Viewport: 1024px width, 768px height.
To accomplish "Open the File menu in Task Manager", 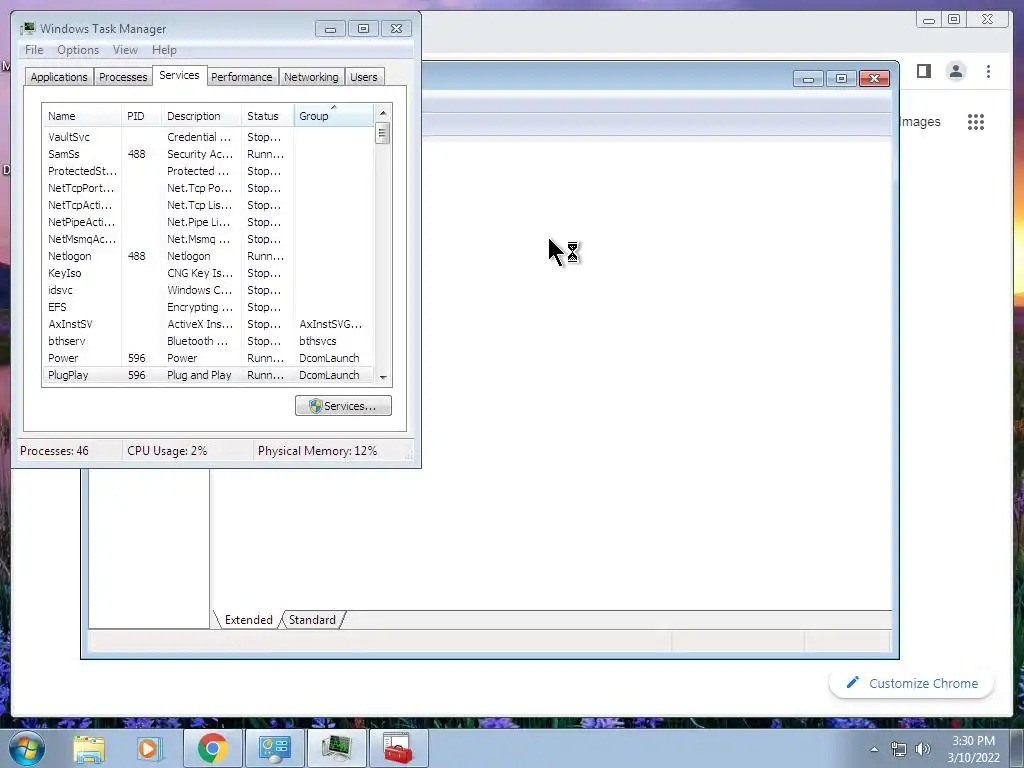I will tap(34, 50).
